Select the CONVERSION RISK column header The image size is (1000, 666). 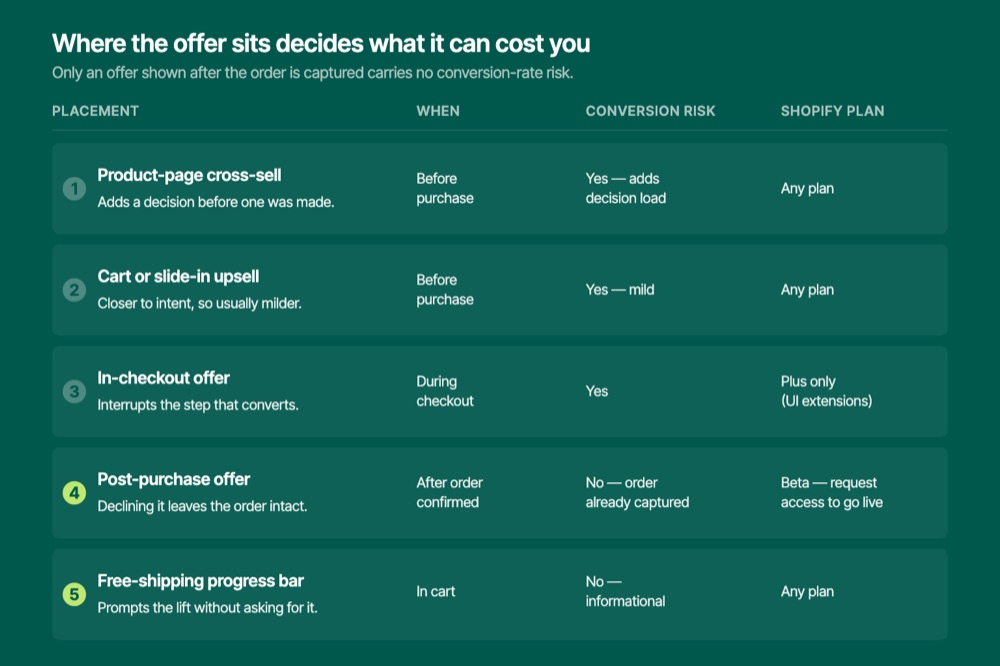pyautogui.click(x=651, y=111)
